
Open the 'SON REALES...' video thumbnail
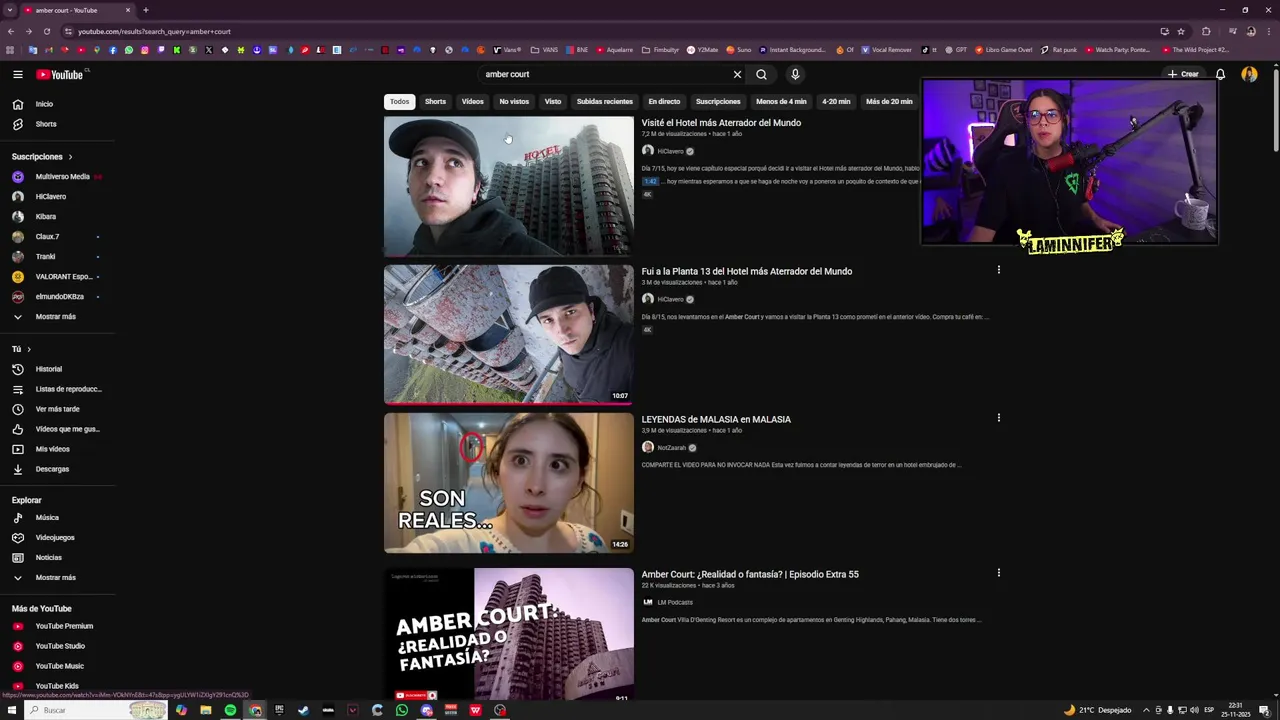(509, 483)
